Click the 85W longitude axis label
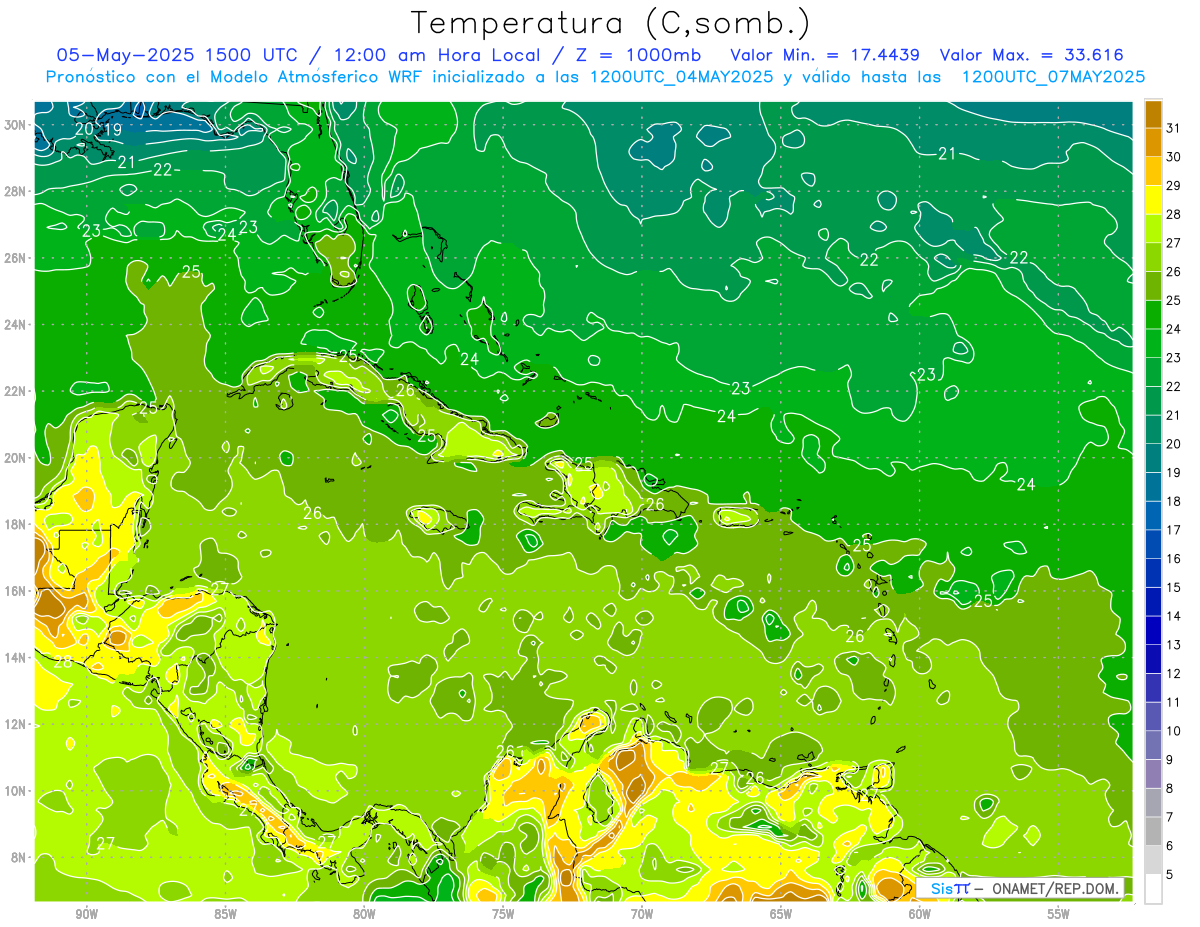The image size is (1200, 927). coord(225,914)
